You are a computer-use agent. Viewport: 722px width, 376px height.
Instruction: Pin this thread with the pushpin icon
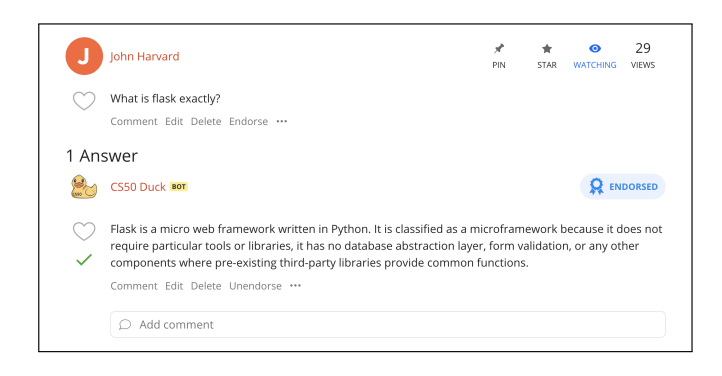point(499,49)
